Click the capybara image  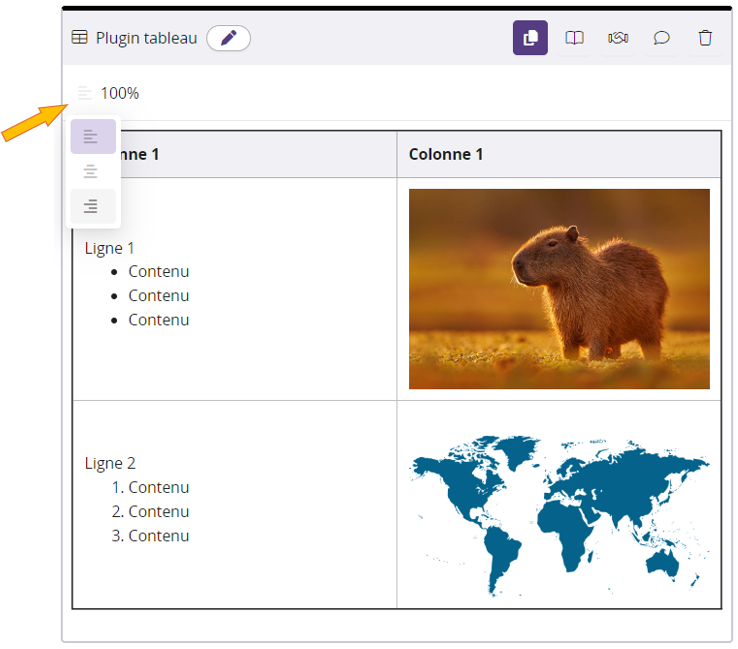click(x=559, y=288)
